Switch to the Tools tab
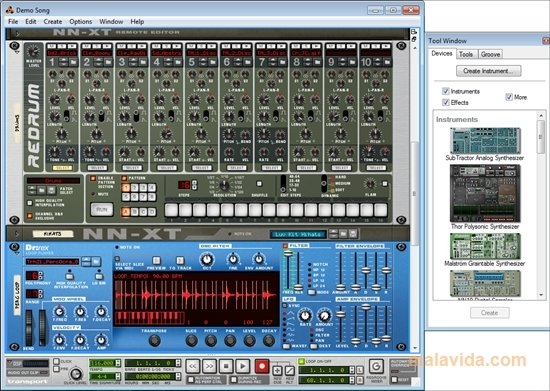Image resolution: width=550 pixels, height=391 pixels. pyautogui.click(x=467, y=54)
